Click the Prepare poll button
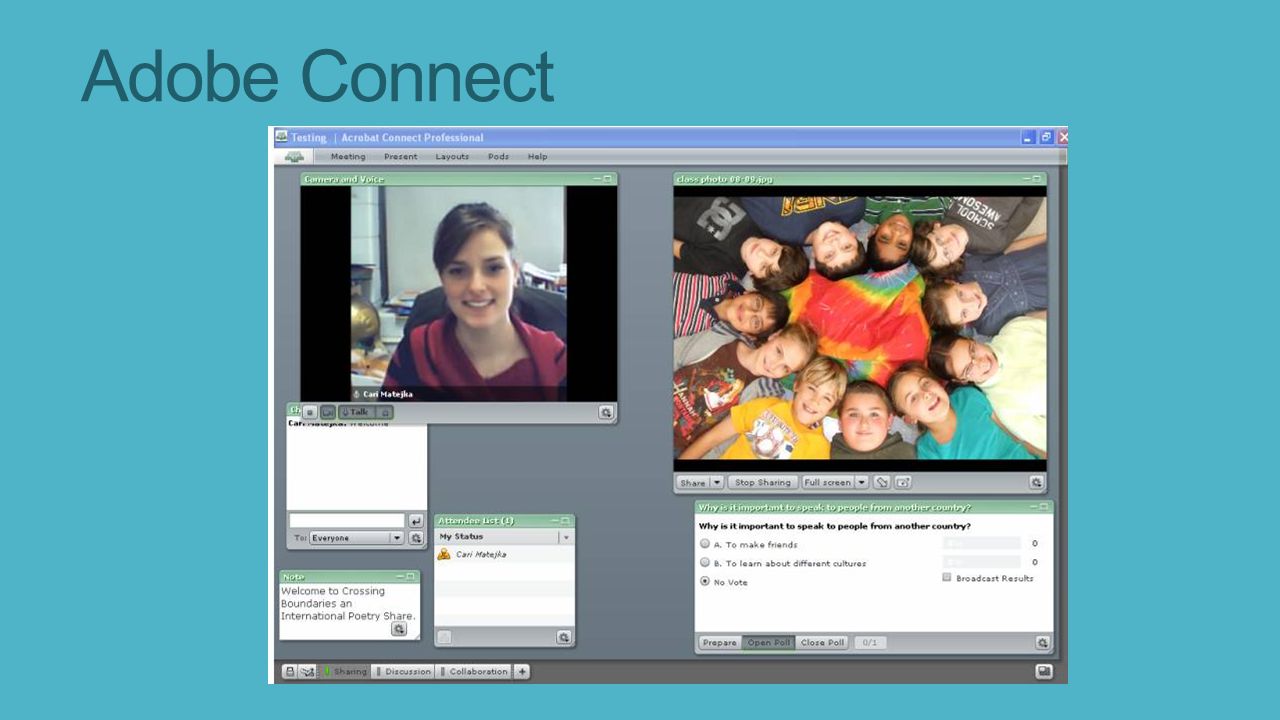 (x=719, y=643)
